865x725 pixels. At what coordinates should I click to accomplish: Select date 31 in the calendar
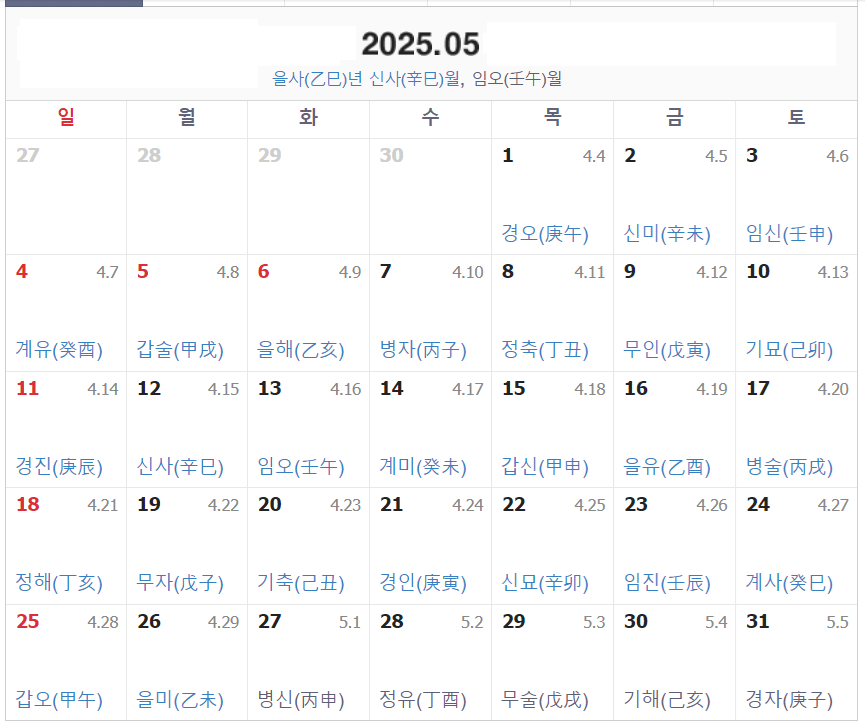pyautogui.click(x=758, y=621)
